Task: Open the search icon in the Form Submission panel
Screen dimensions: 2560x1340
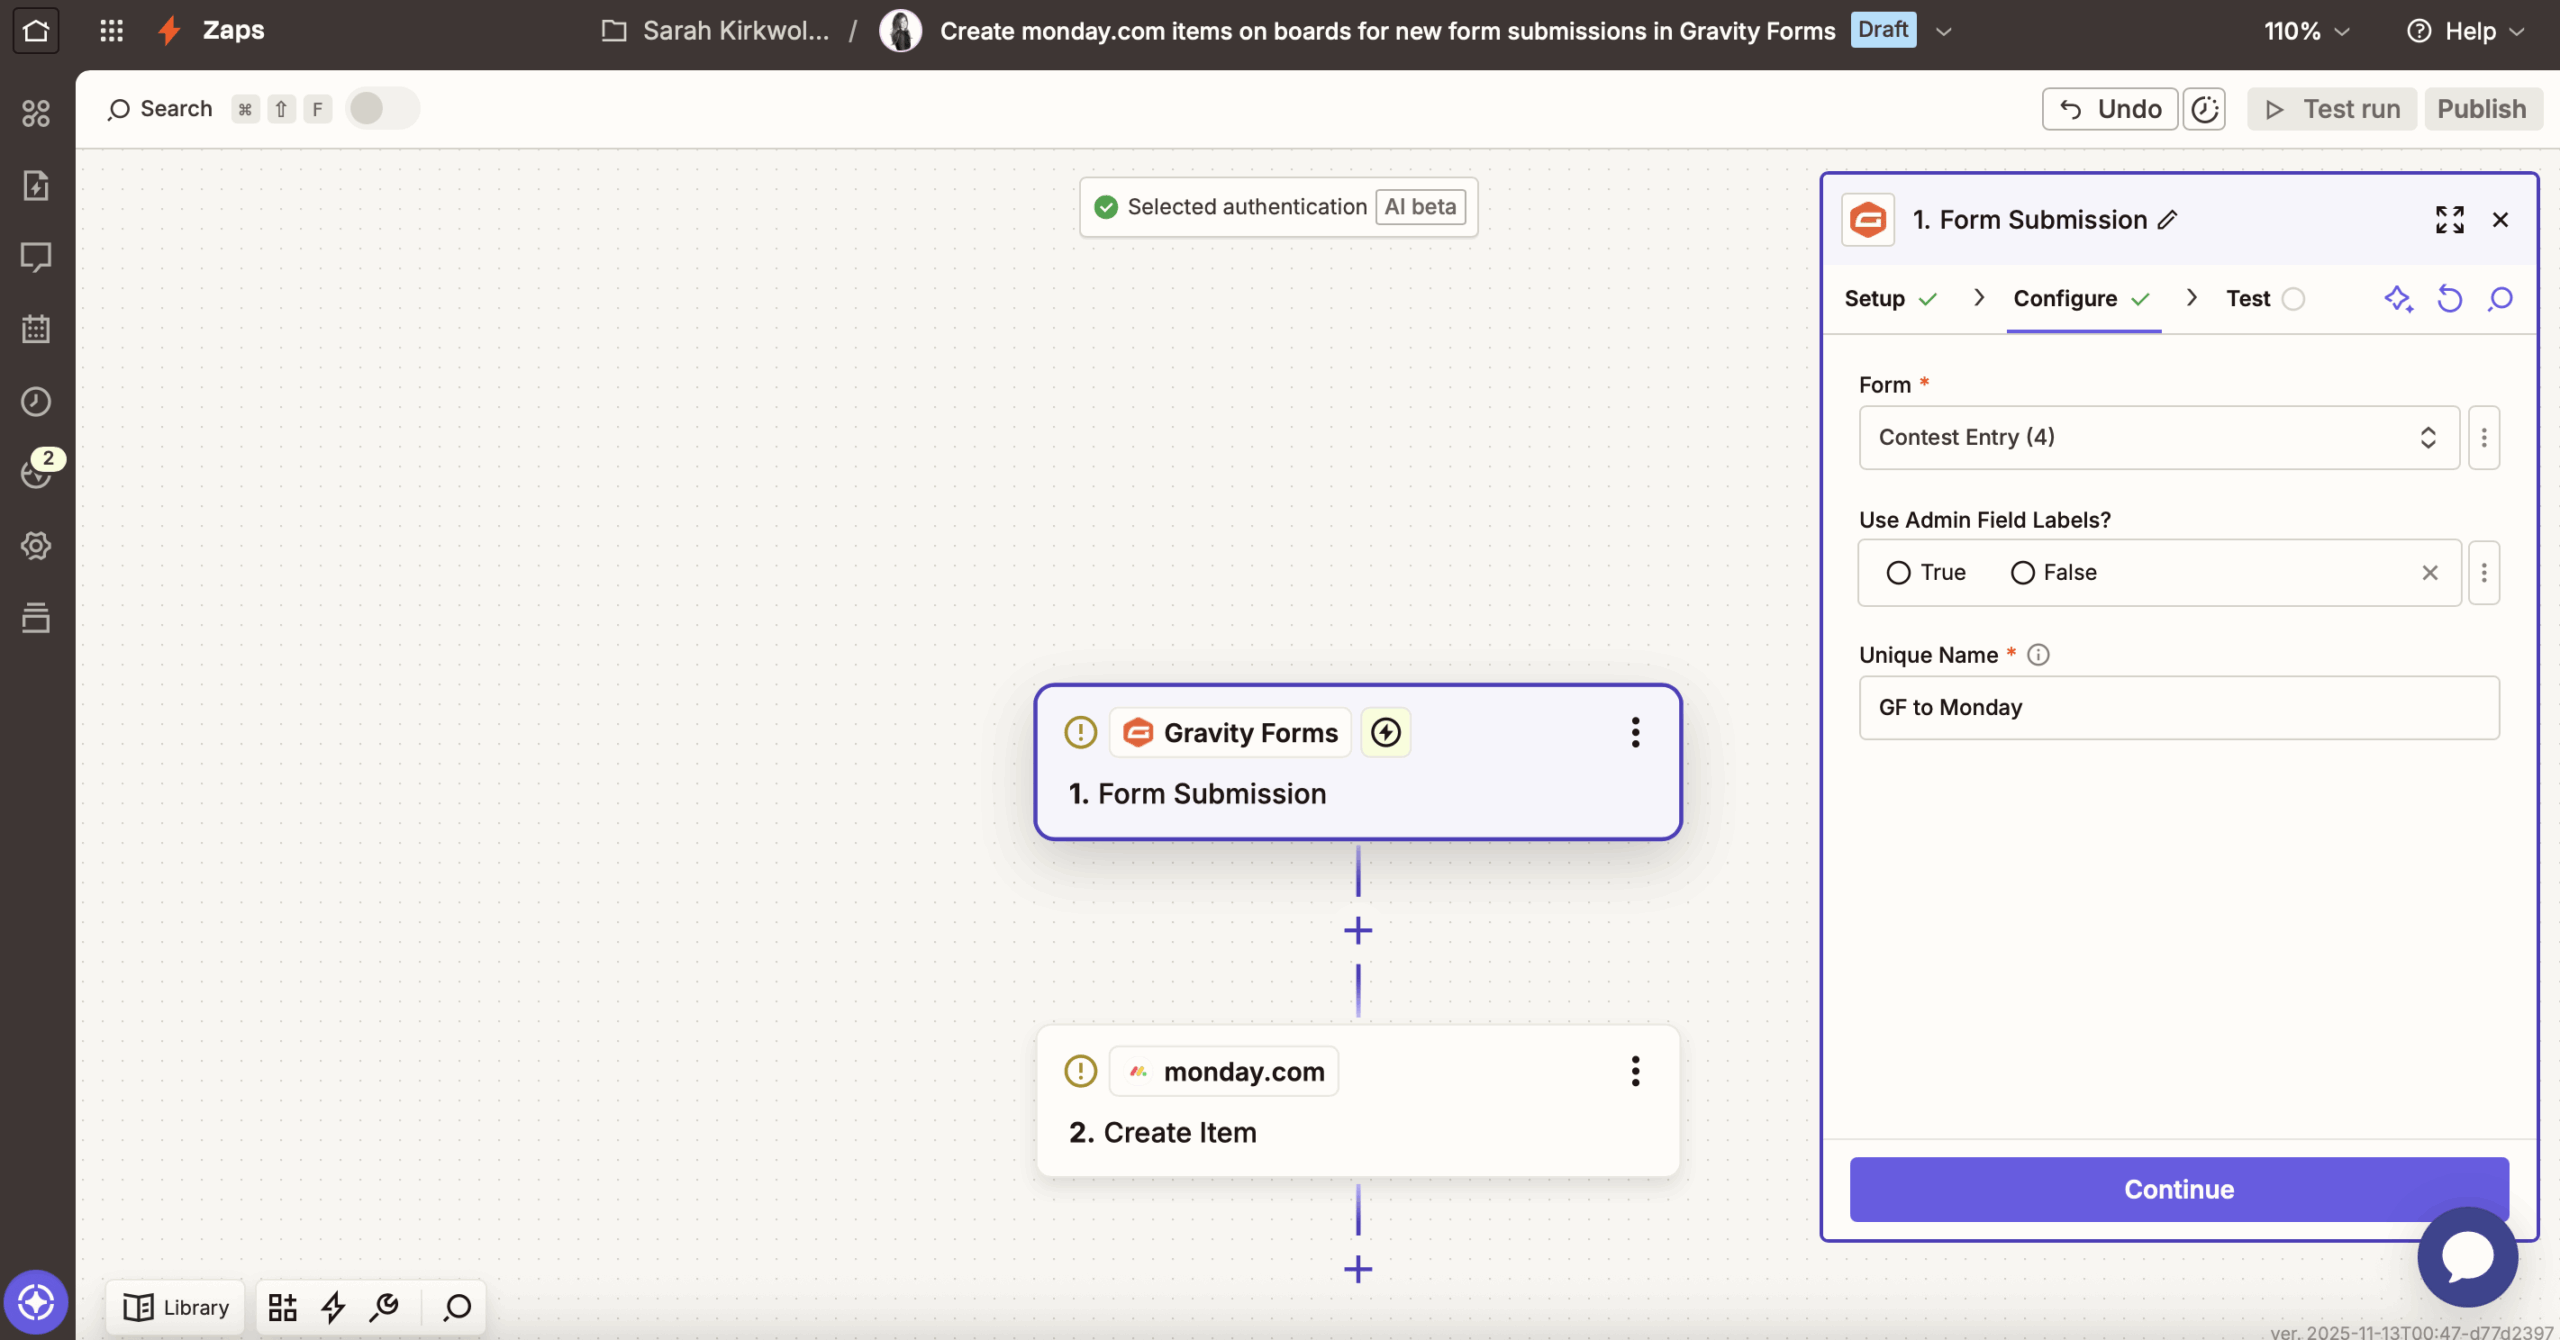Action: pos(2499,298)
